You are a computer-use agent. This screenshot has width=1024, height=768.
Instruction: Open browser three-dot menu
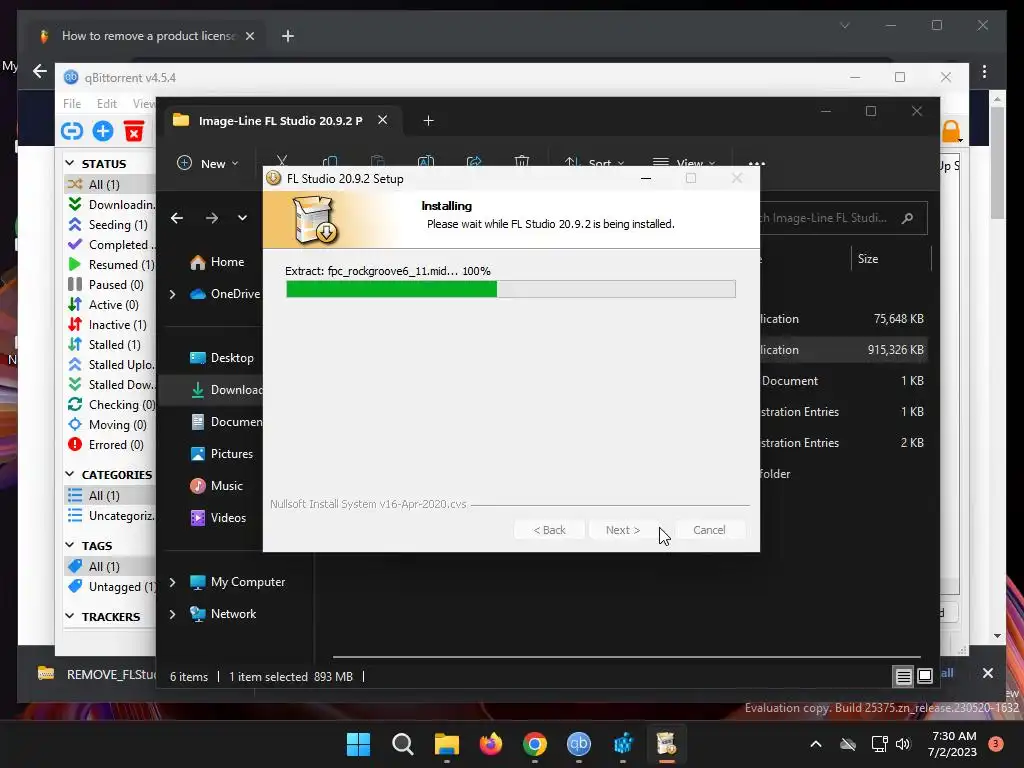point(984,71)
